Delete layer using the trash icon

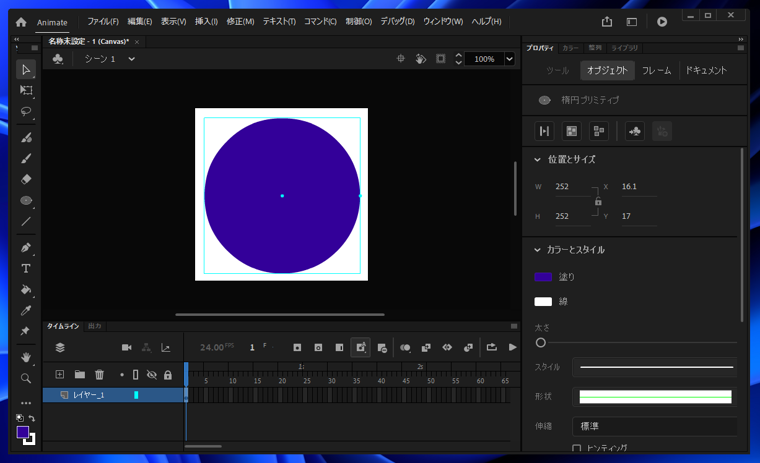pos(99,375)
